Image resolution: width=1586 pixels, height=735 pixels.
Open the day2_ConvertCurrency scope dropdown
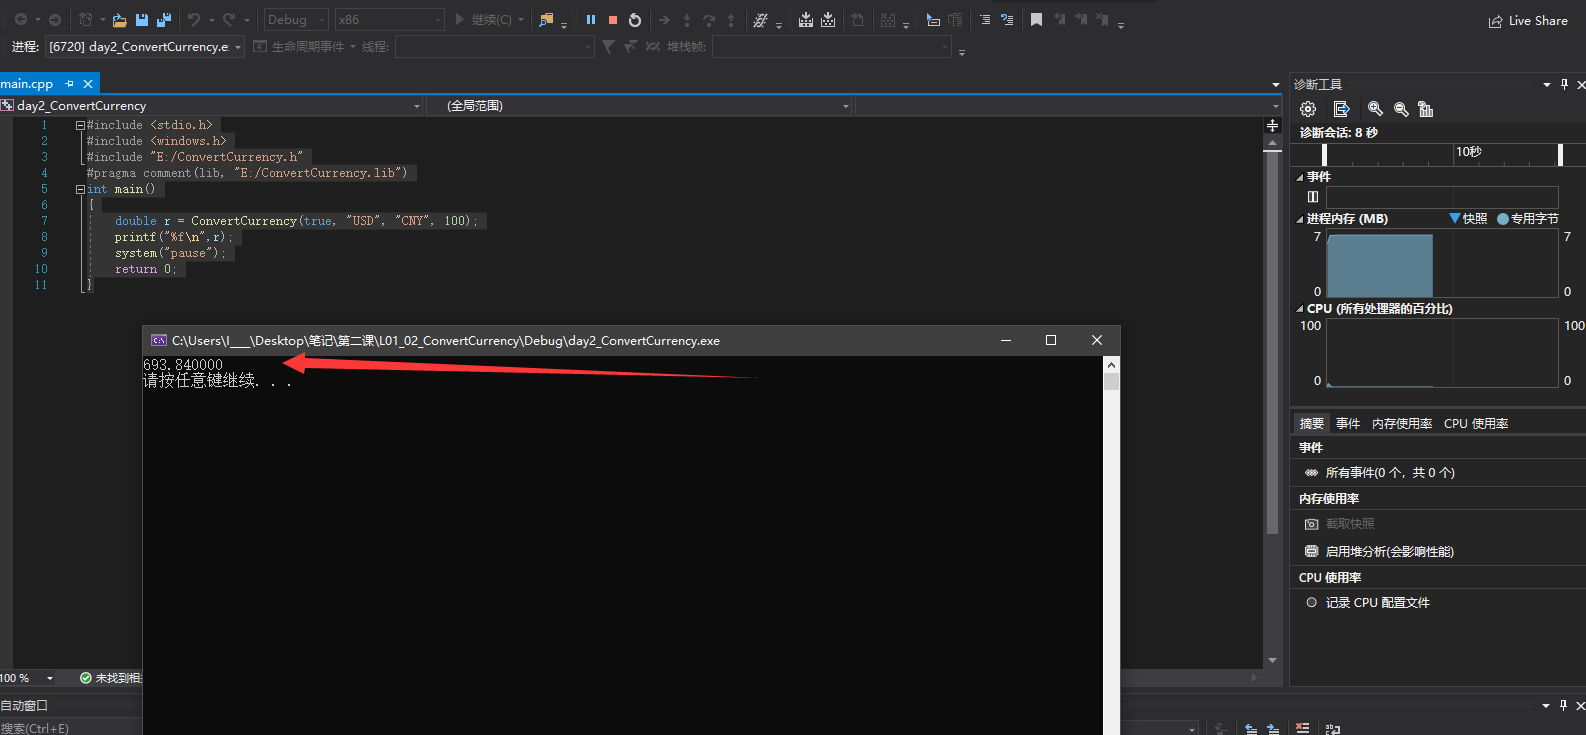pyautogui.click(x=211, y=106)
